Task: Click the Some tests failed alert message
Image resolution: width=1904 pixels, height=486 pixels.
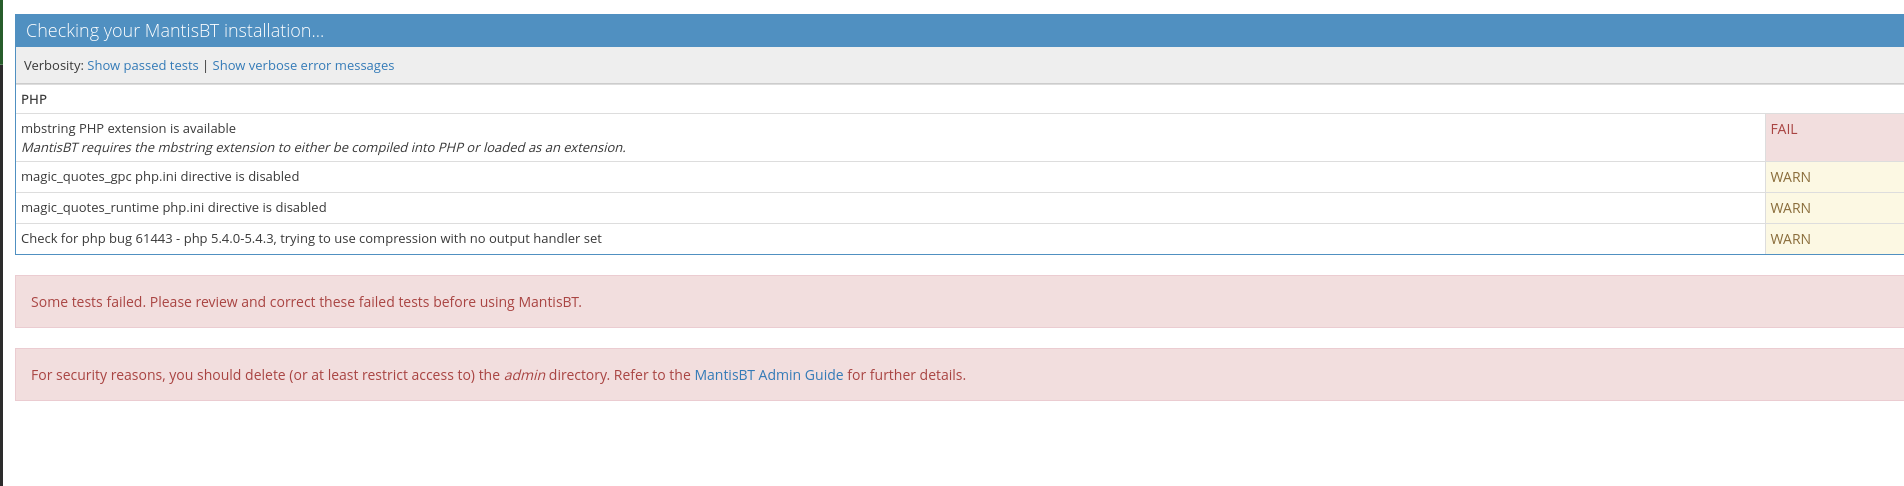Action: point(306,302)
